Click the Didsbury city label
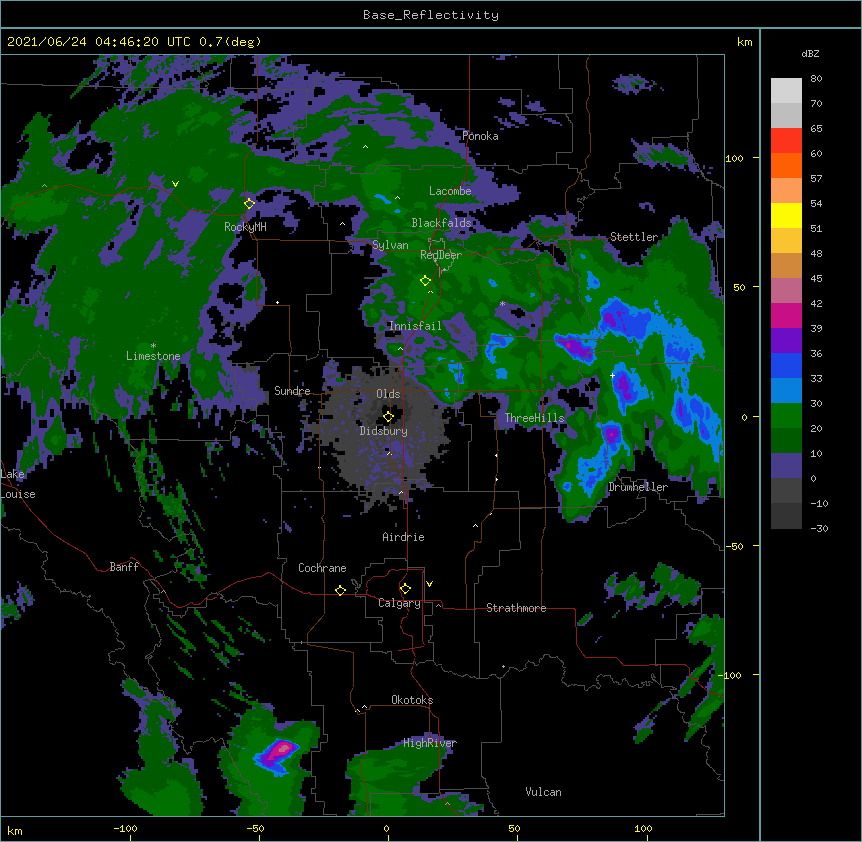 point(383,431)
